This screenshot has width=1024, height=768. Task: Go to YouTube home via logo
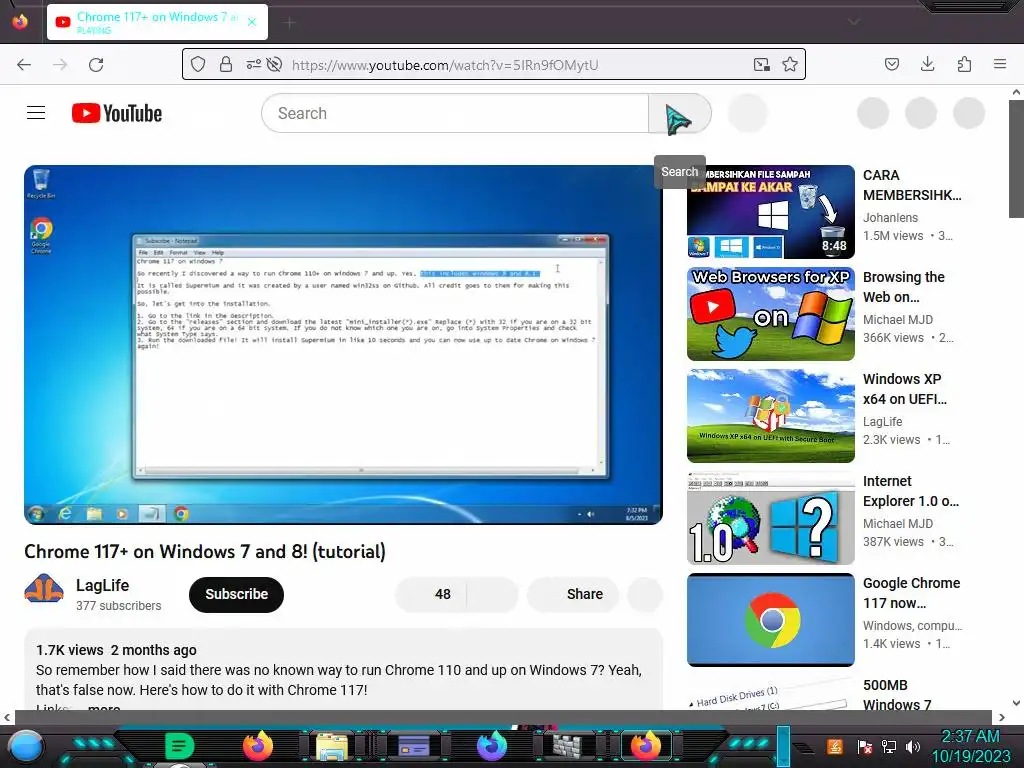[x=117, y=113]
